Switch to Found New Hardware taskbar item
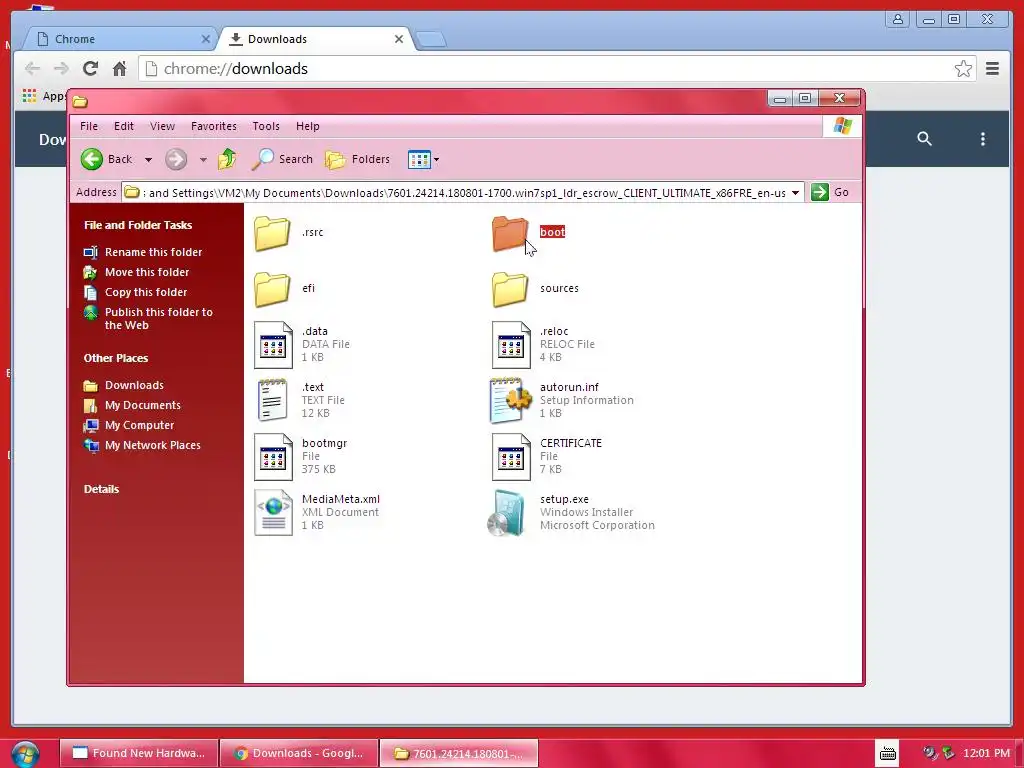The height and width of the screenshot is (768, 1024). tap(138, 753)
